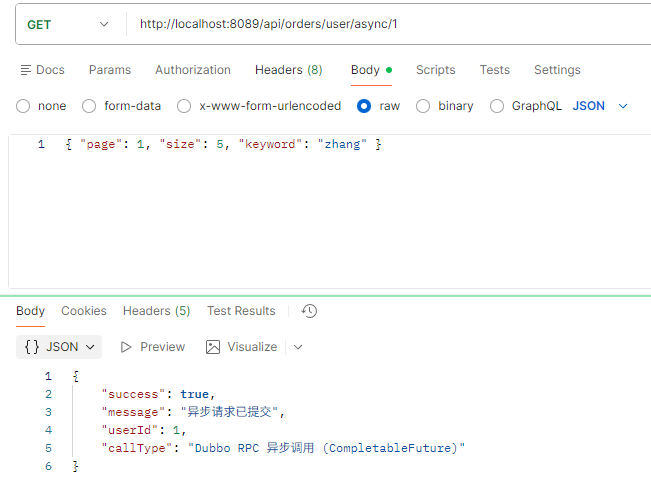
Task: Choose x-www-form-urlencoded body type
Action: tap(184, 106)
